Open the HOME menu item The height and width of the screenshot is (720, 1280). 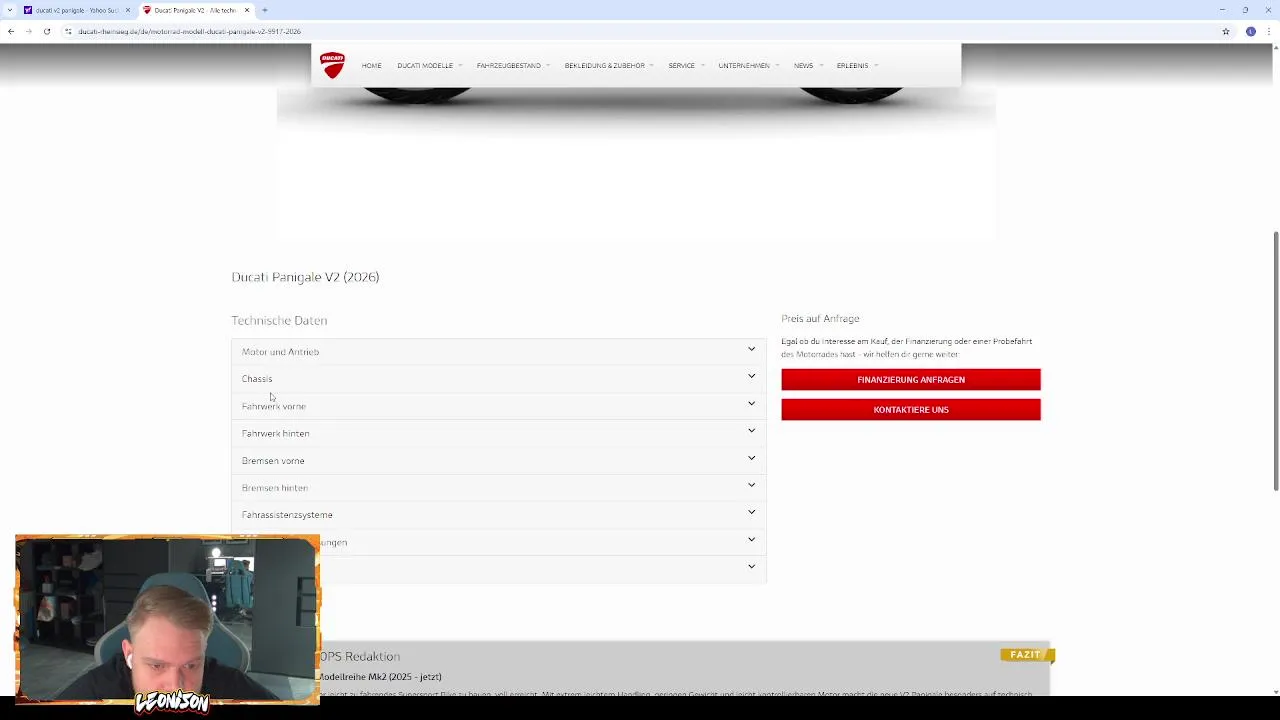pos(371,65)
